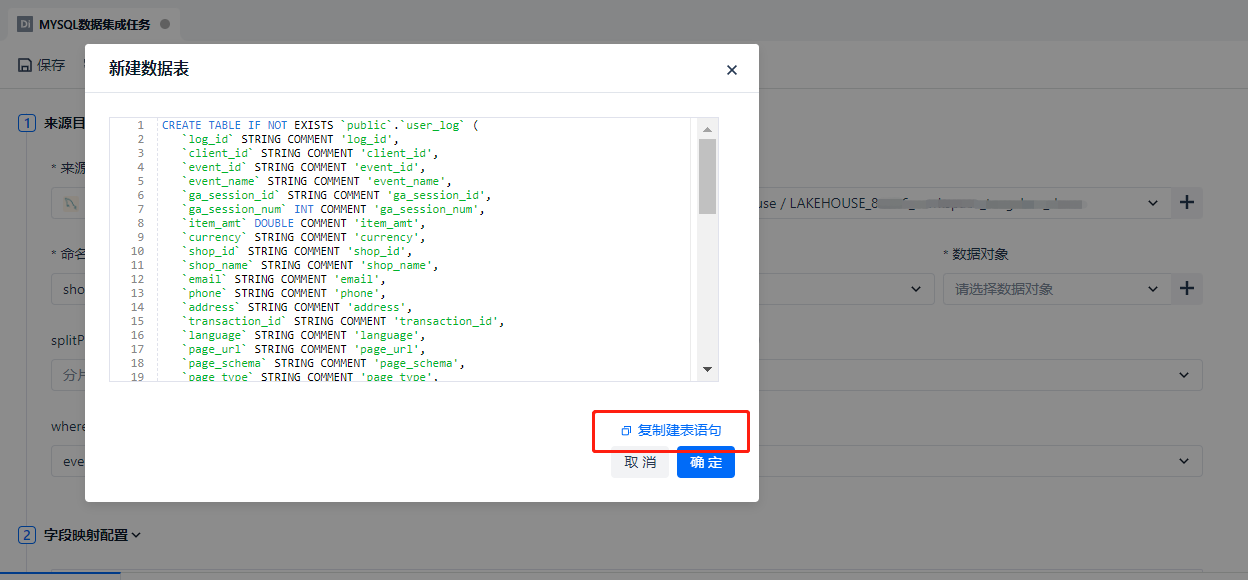Click the 保存 save icon
1248x580 pixels.
pos(25,66)
